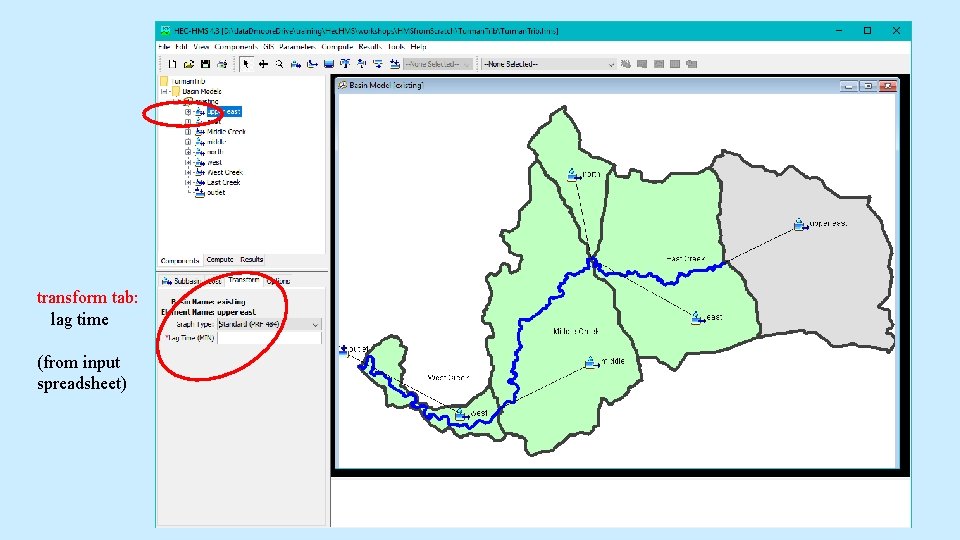
Task: Open the Results menu
Action: [370, 47]
